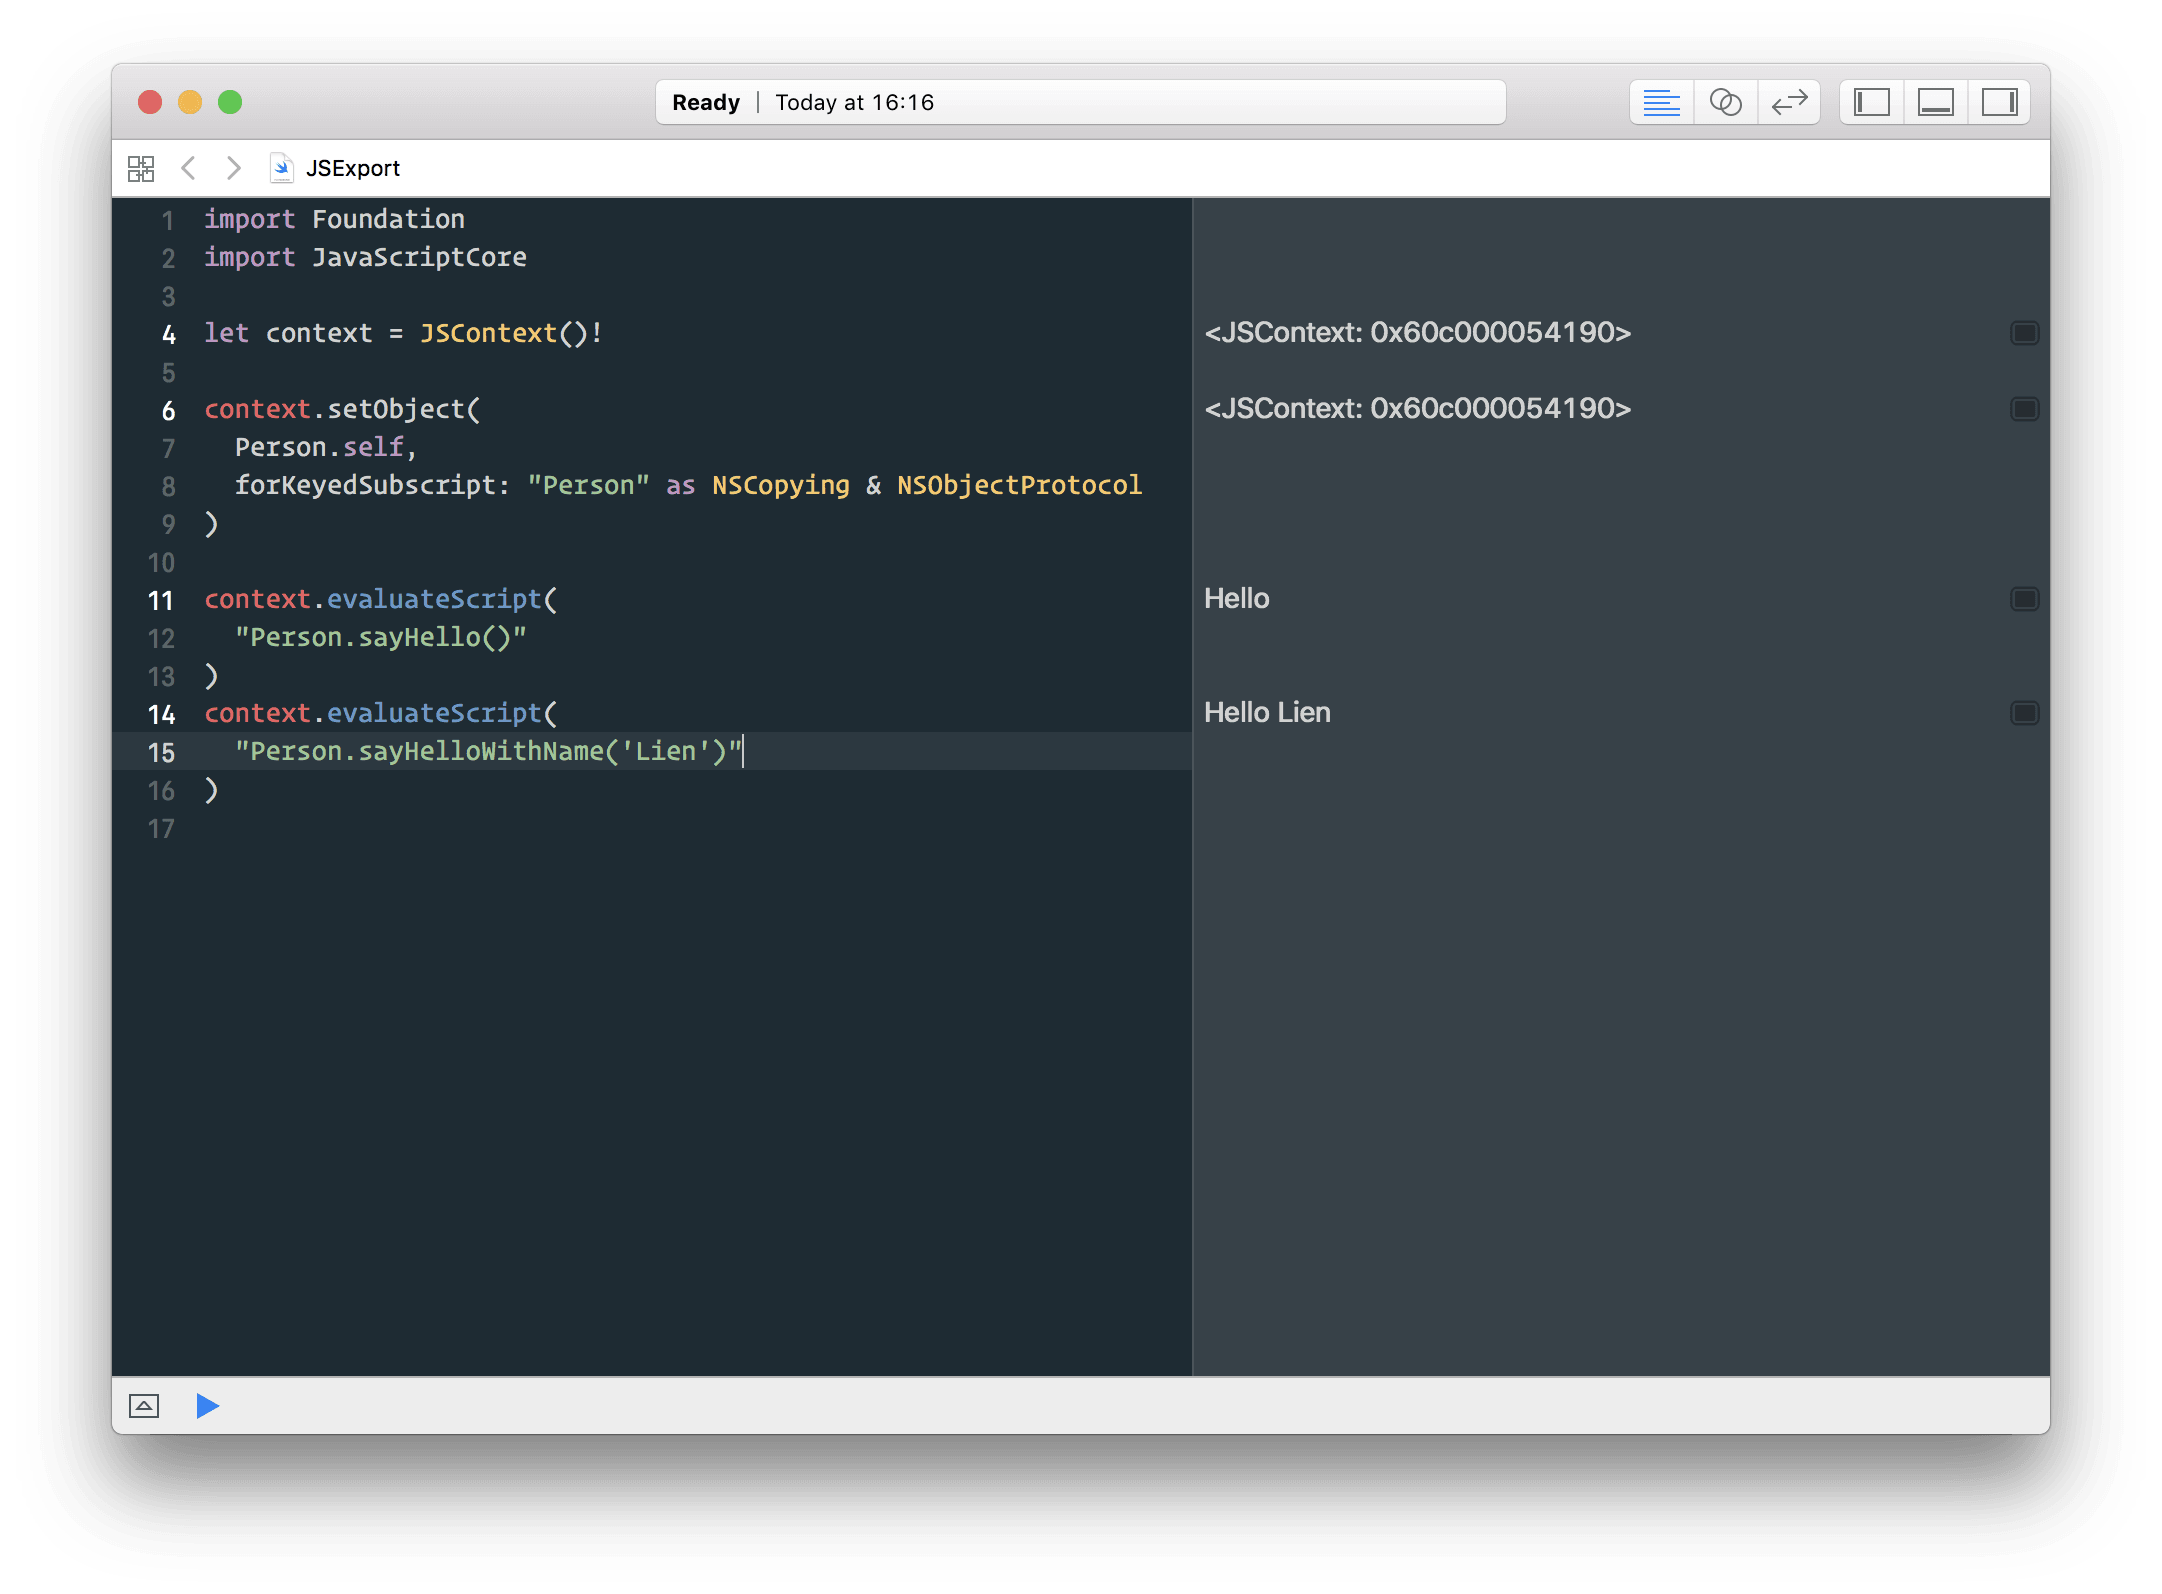Open the related items grid menu
Screen dimensions: 2162x1594
click(x=141, y=168)
